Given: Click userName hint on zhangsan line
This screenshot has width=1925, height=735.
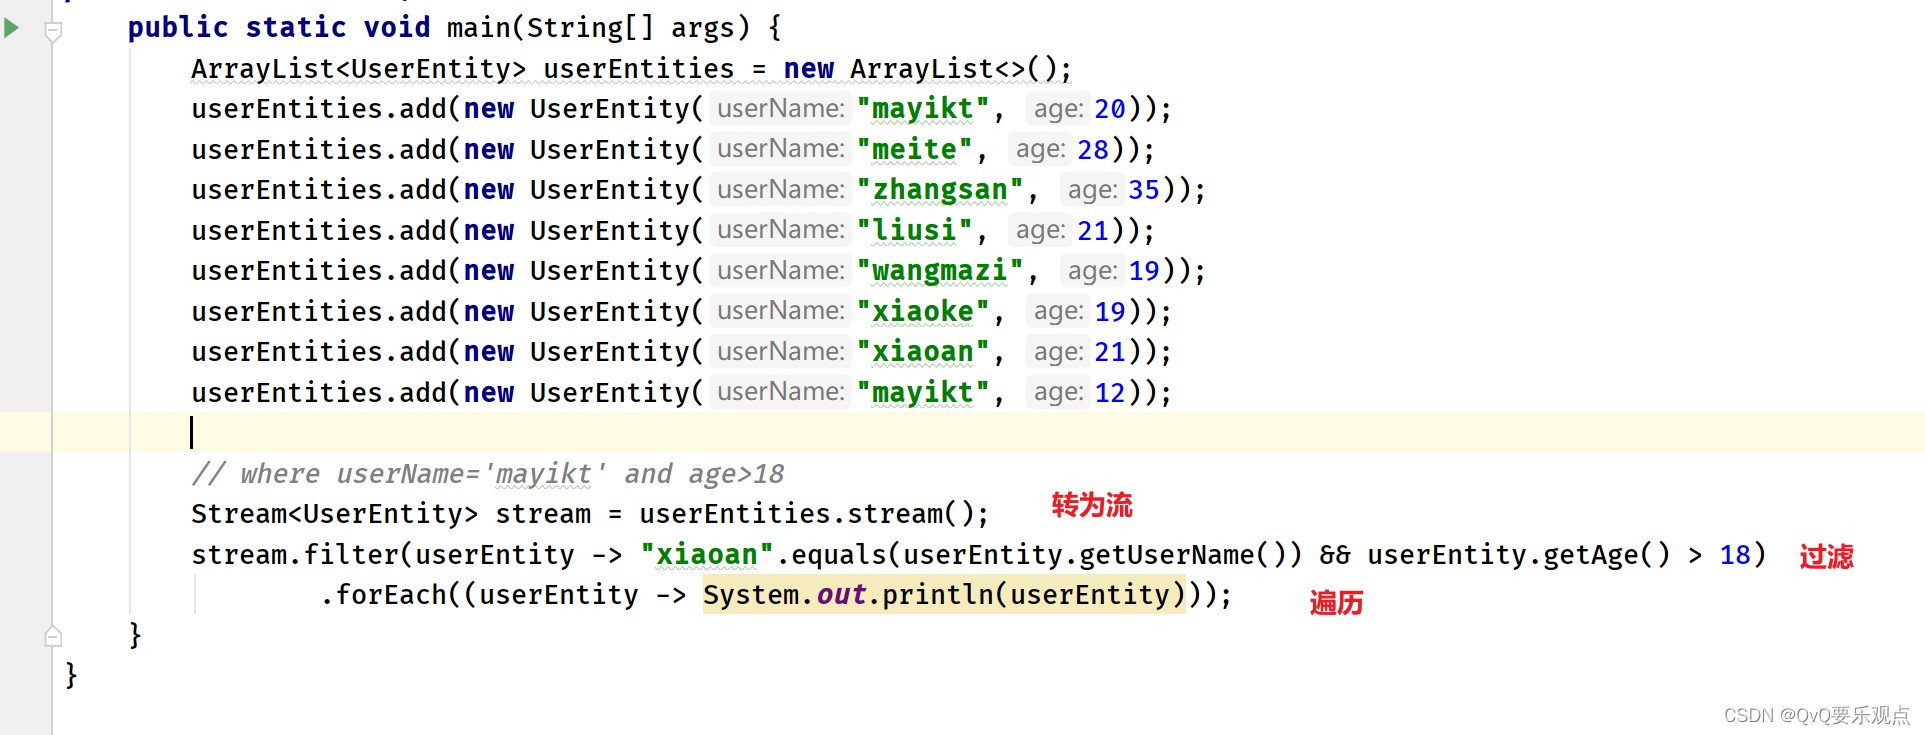Looking at the screenshot, I should click(x=781, y=189).
